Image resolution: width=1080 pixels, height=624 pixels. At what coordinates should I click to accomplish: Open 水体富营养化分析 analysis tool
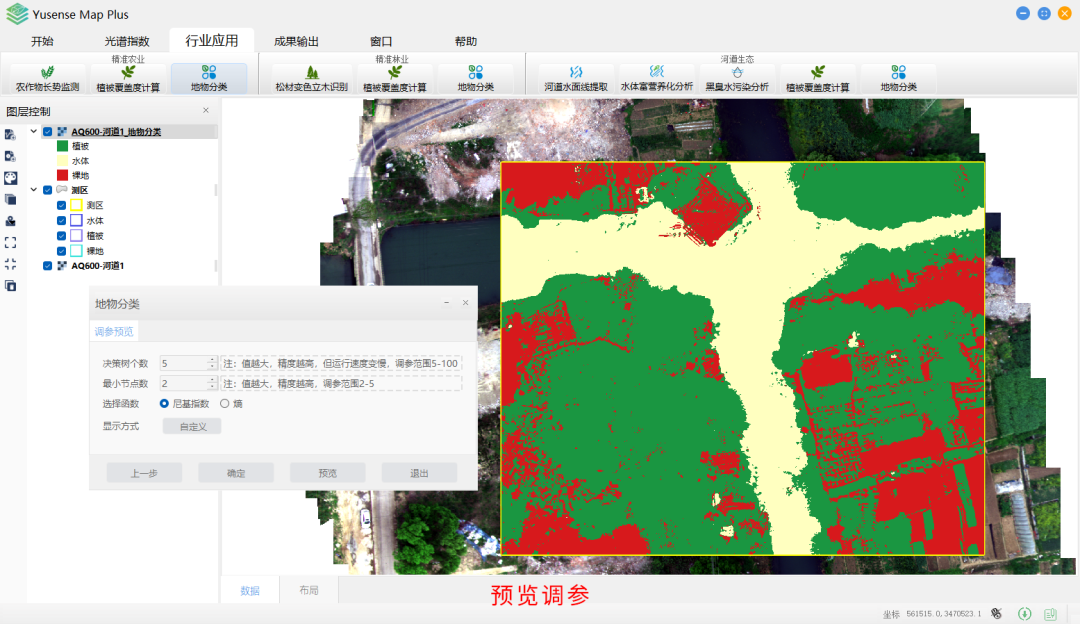[656, 79]
